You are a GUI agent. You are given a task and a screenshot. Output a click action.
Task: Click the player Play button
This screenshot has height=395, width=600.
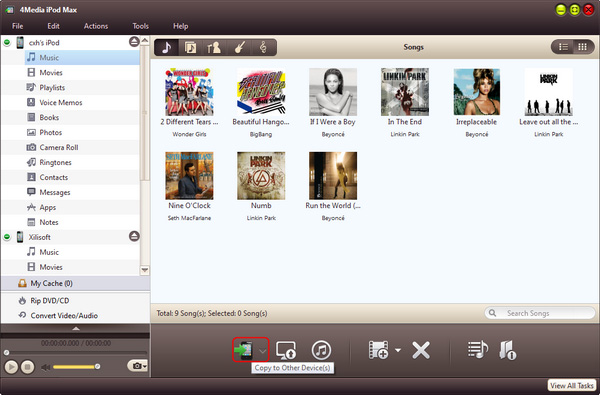[11, 367]
